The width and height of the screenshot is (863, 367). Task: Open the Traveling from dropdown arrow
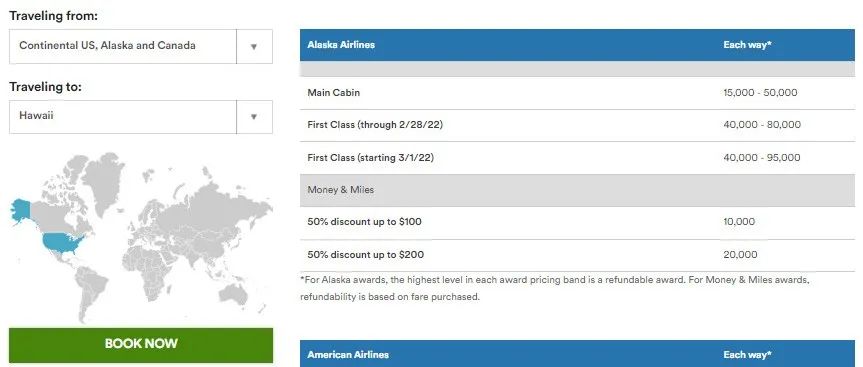click(x=254, y=46)
